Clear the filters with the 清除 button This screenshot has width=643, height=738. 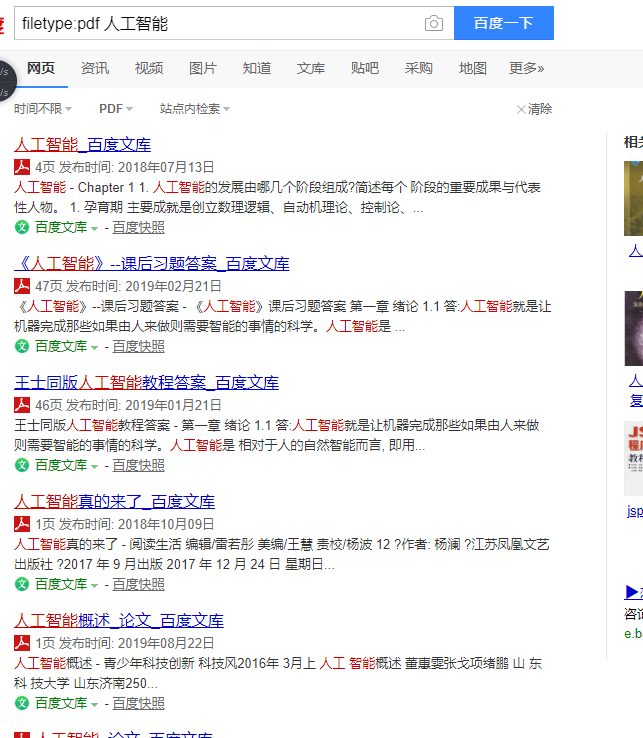[534, 109]
